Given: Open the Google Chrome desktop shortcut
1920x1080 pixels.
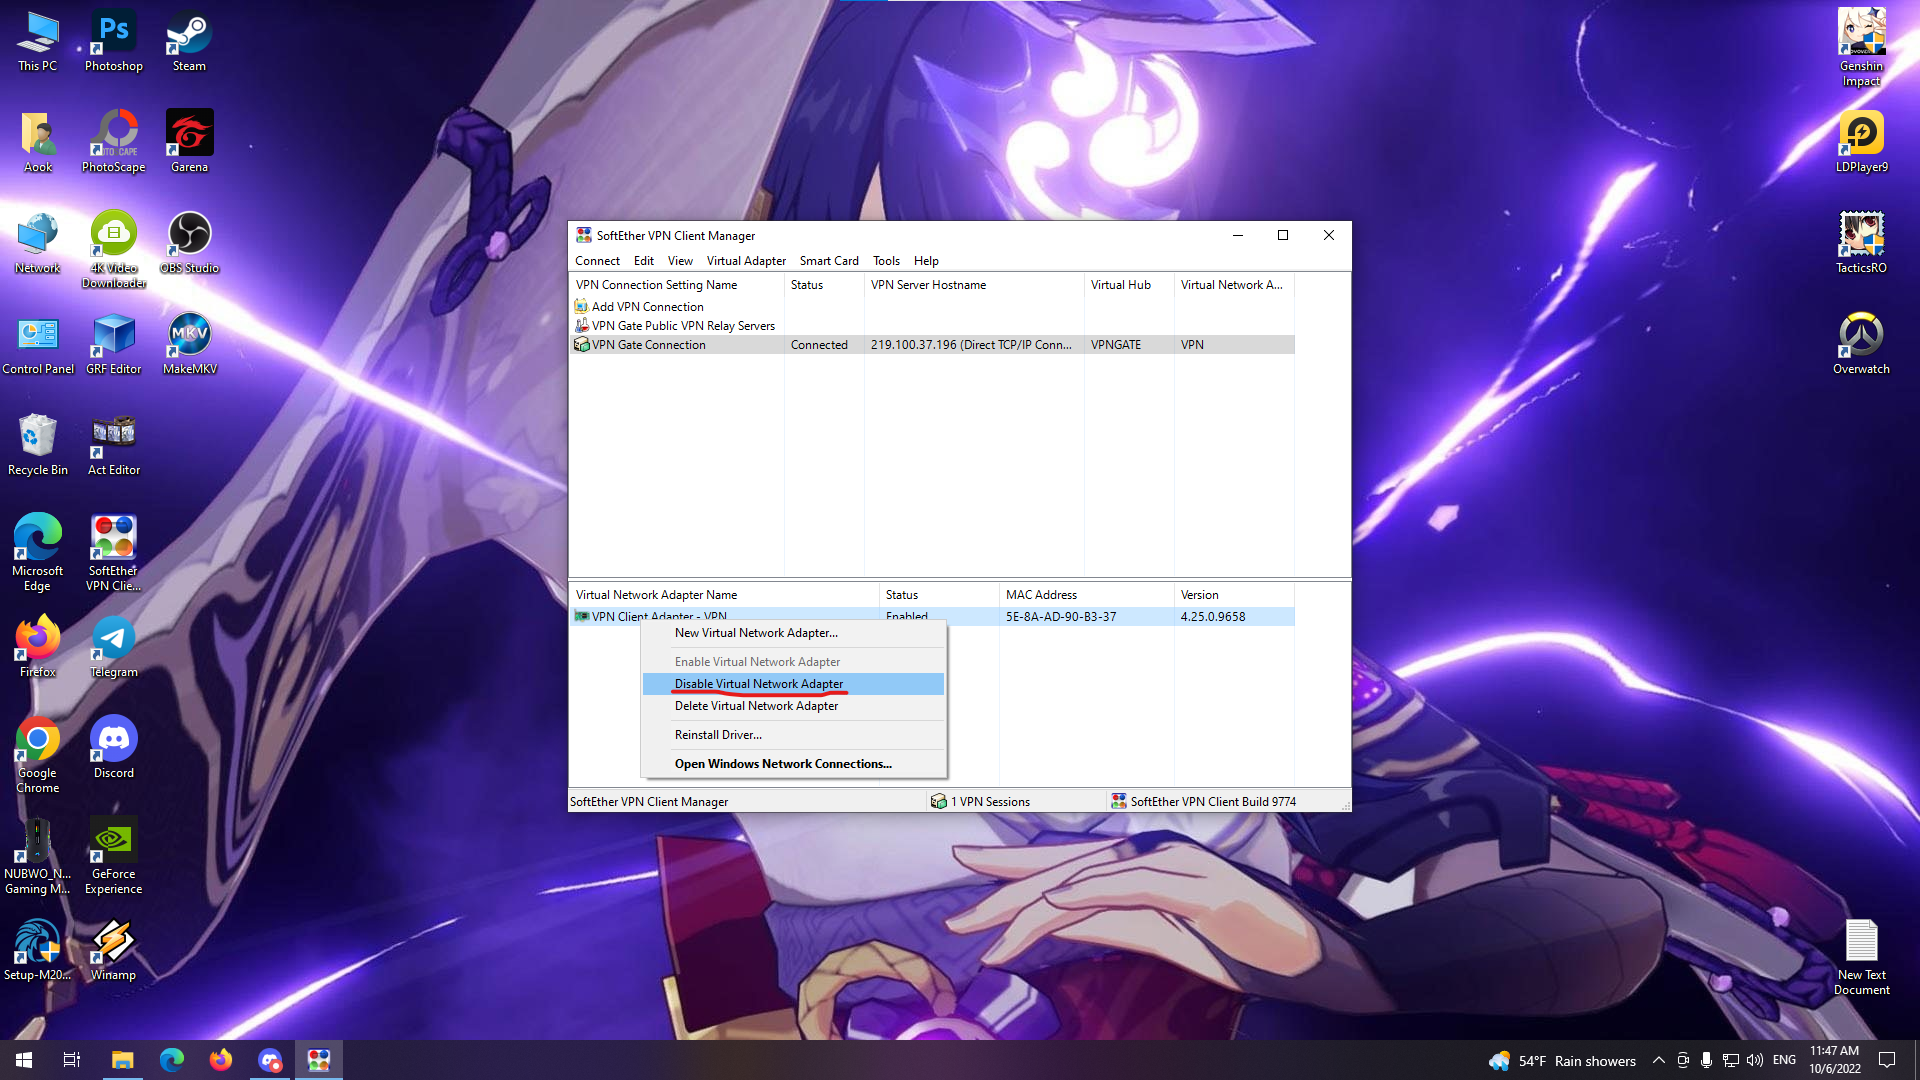Looking at the screenshot, I should coord(38,755).
